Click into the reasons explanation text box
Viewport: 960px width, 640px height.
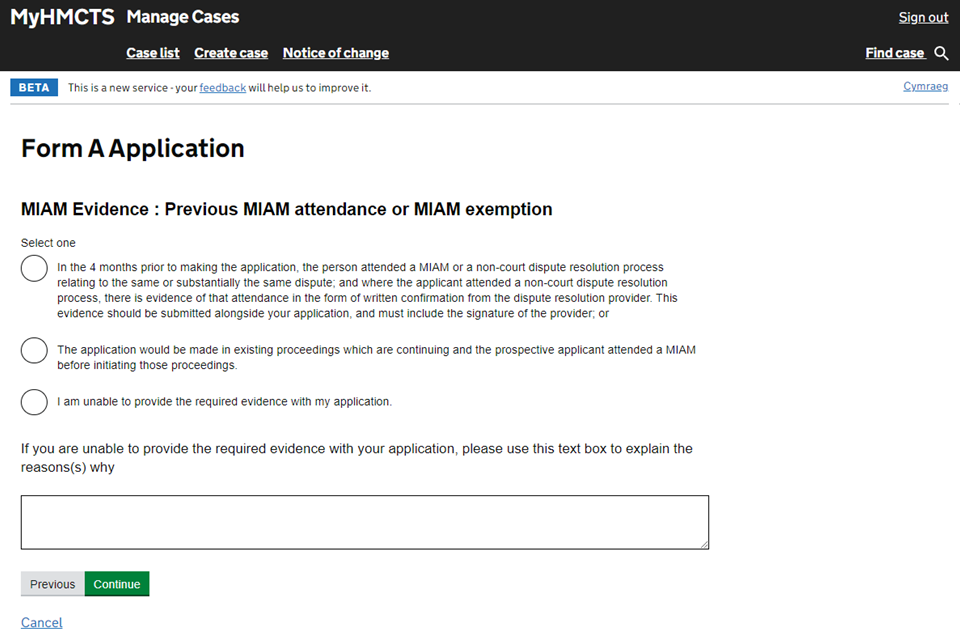click(364, 522)
